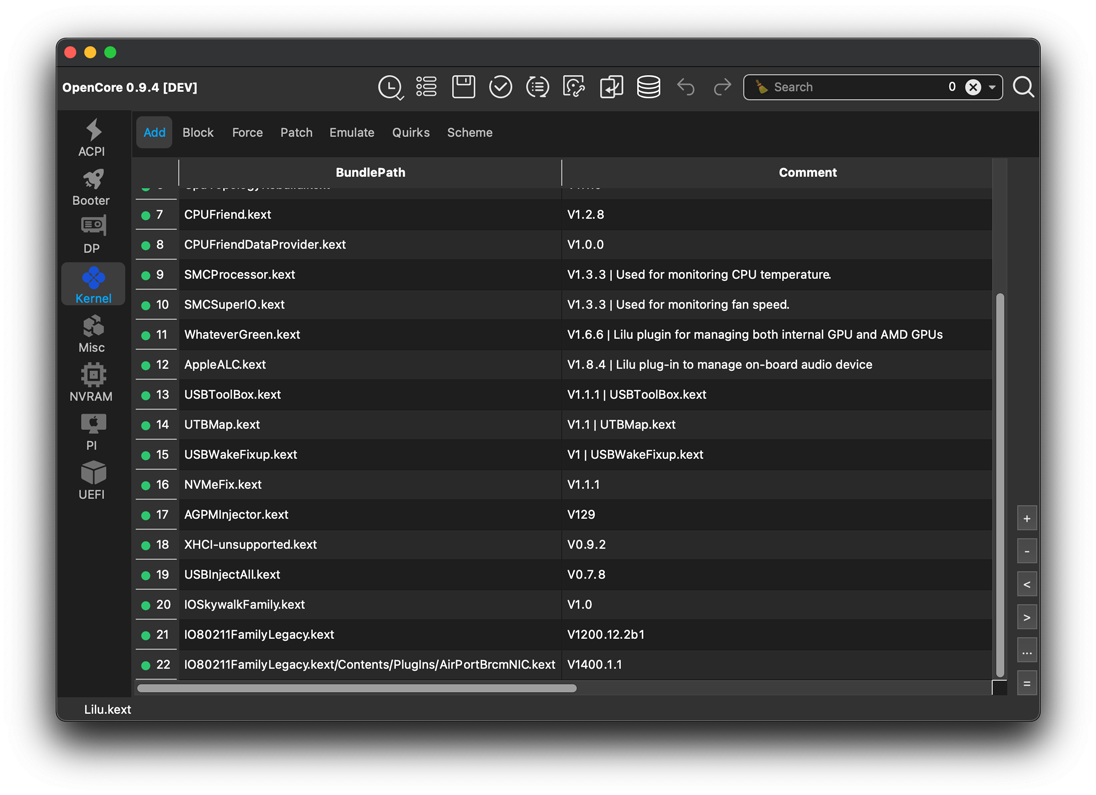Open the ellipsis more options button
This screenshot has height=795, width=1096.
(1027, 651)
